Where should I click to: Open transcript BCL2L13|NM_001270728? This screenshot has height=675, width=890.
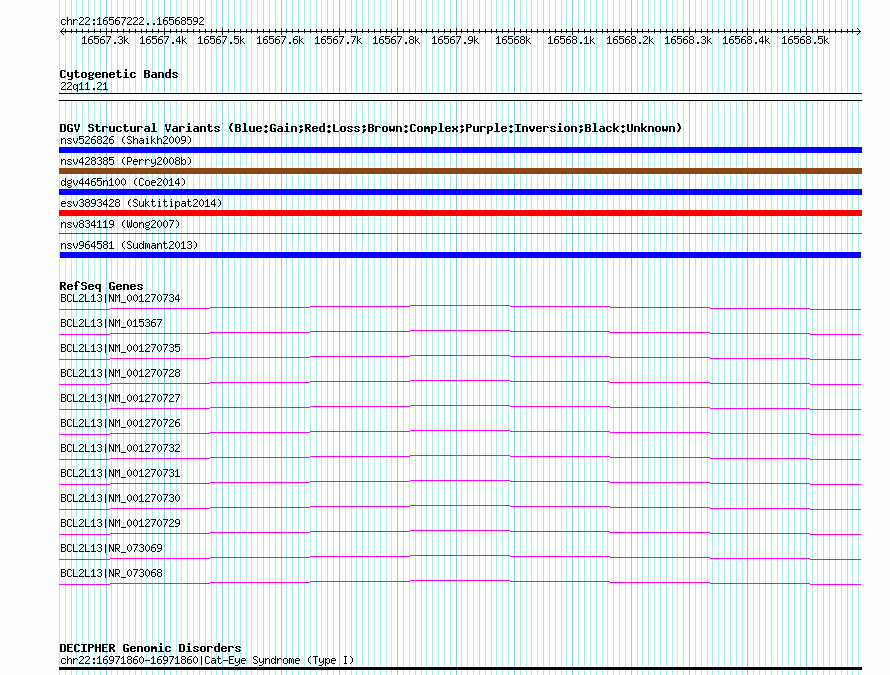click(120, 374)
